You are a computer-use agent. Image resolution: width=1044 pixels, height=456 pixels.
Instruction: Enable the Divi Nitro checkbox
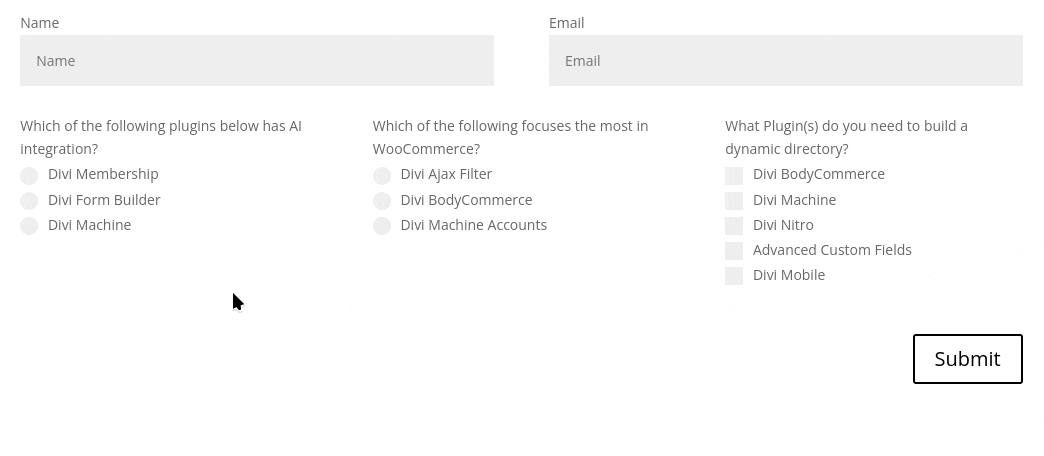(734, 226)
